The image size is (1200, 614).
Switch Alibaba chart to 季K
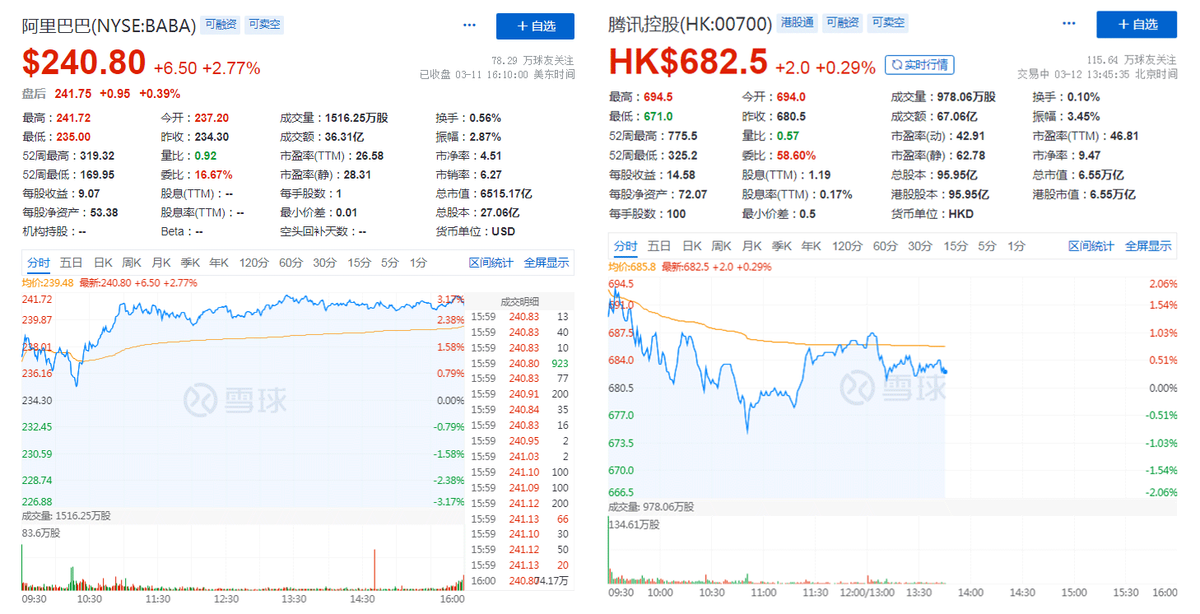(x=190, y=263)
